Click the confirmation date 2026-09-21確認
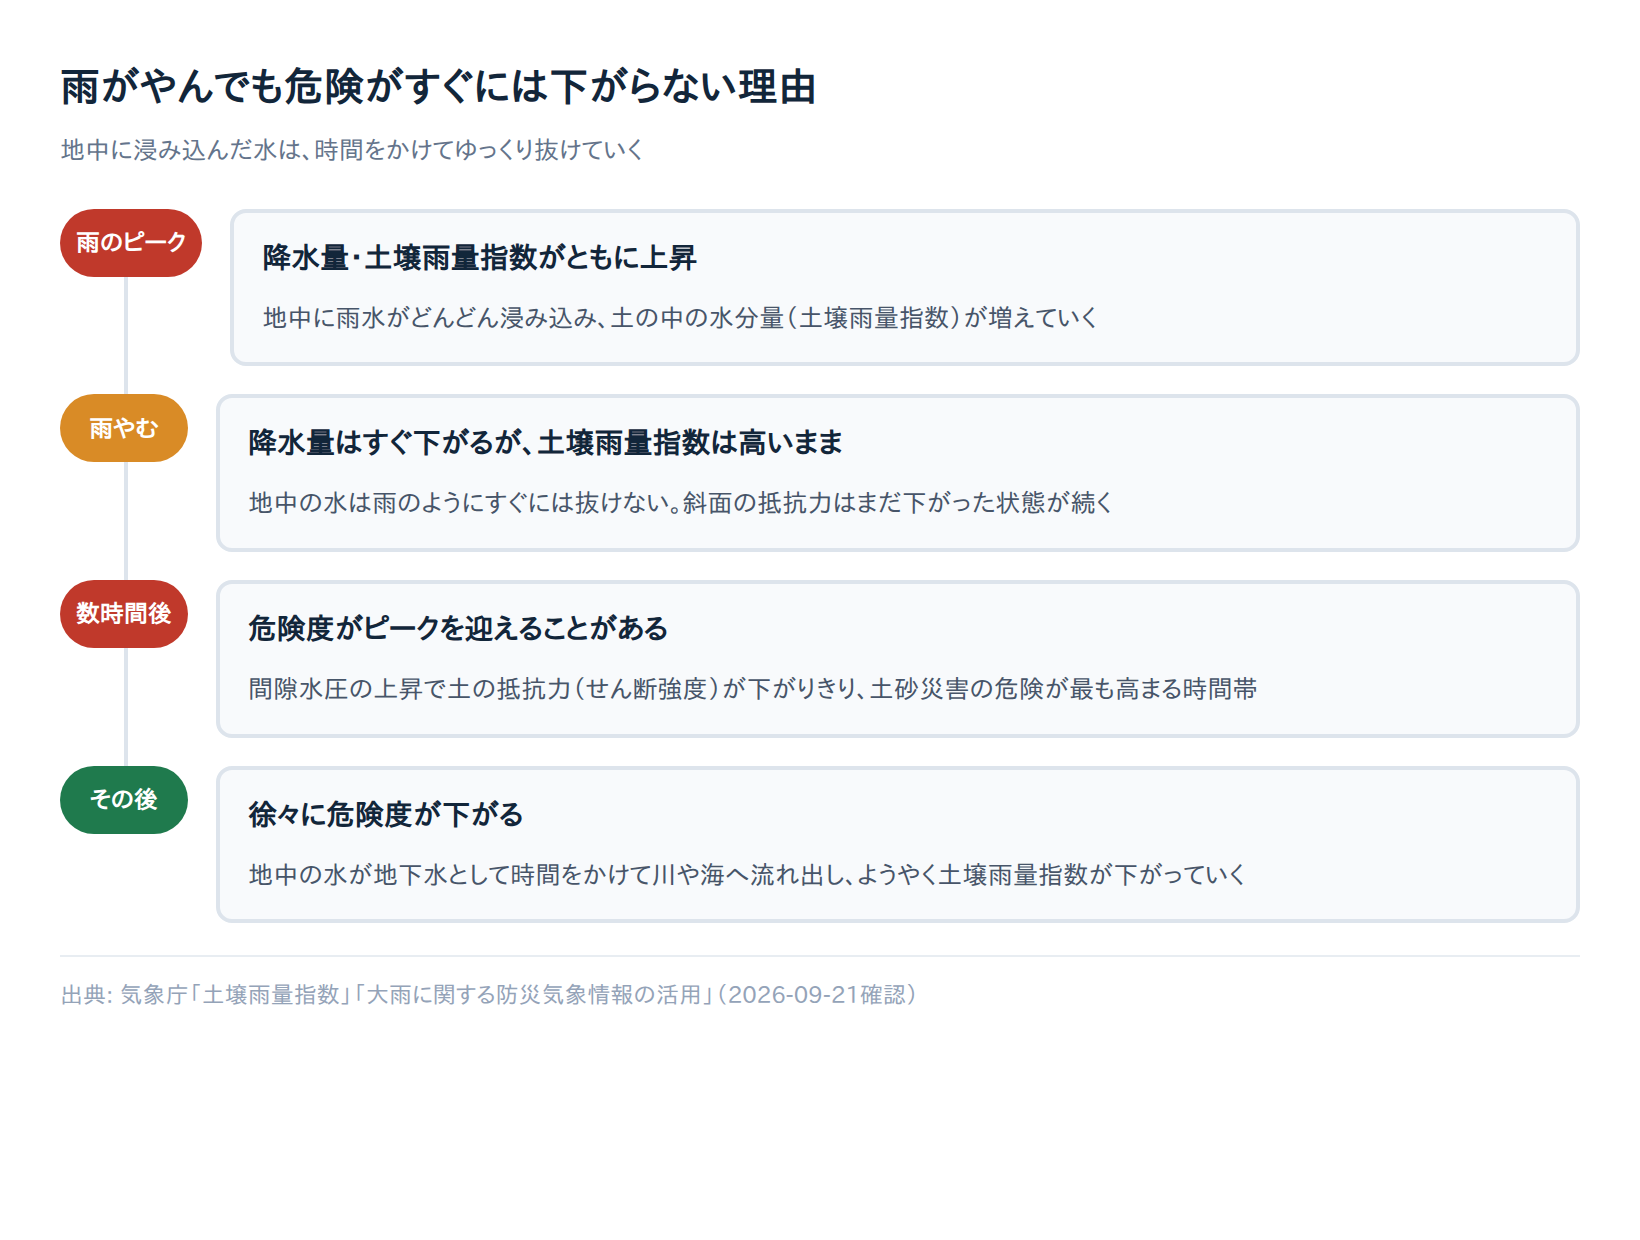The height and width of the screenshot is (1240, 1640). [x=817, y=995]
